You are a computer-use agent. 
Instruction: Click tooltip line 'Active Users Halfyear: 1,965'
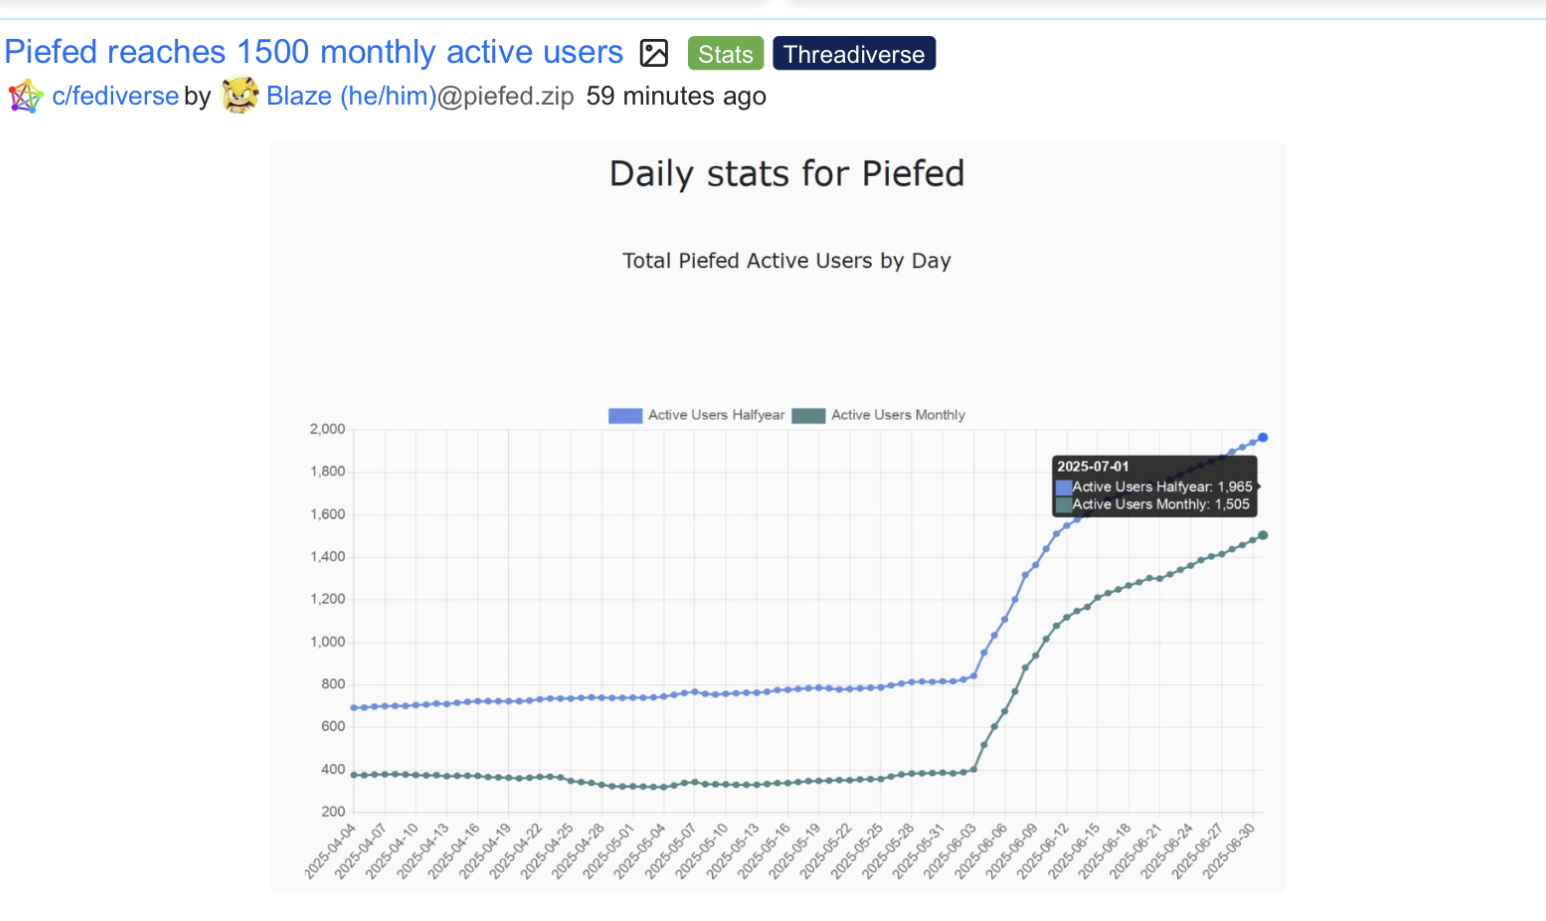click(1162, 487)
